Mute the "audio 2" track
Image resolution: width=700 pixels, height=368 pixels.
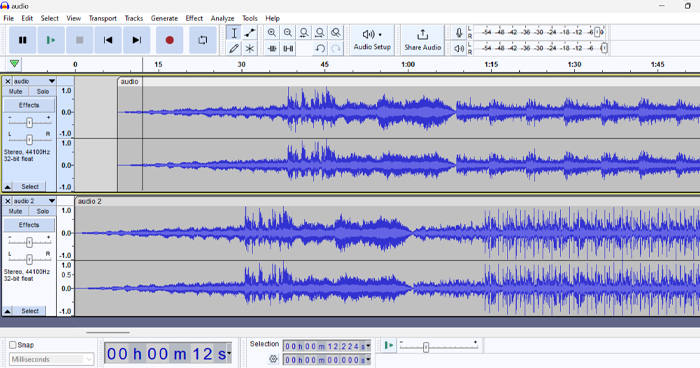point(16,211)
